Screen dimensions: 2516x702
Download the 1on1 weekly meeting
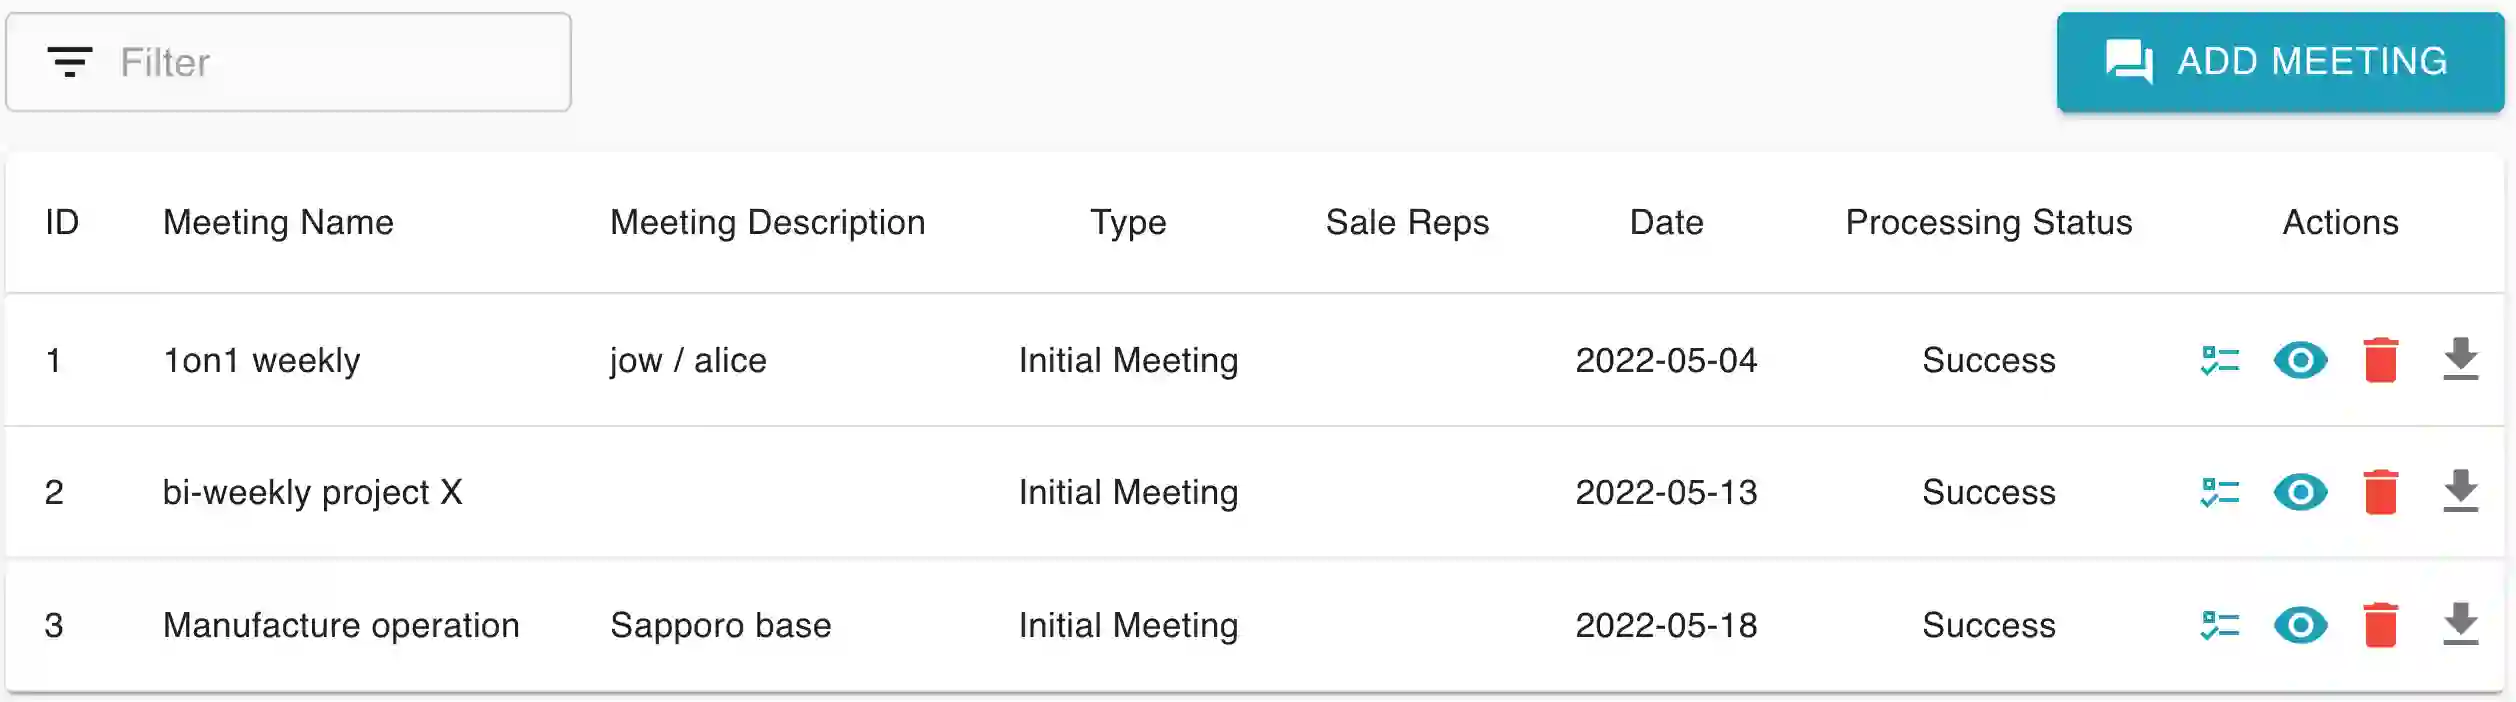2461,360
